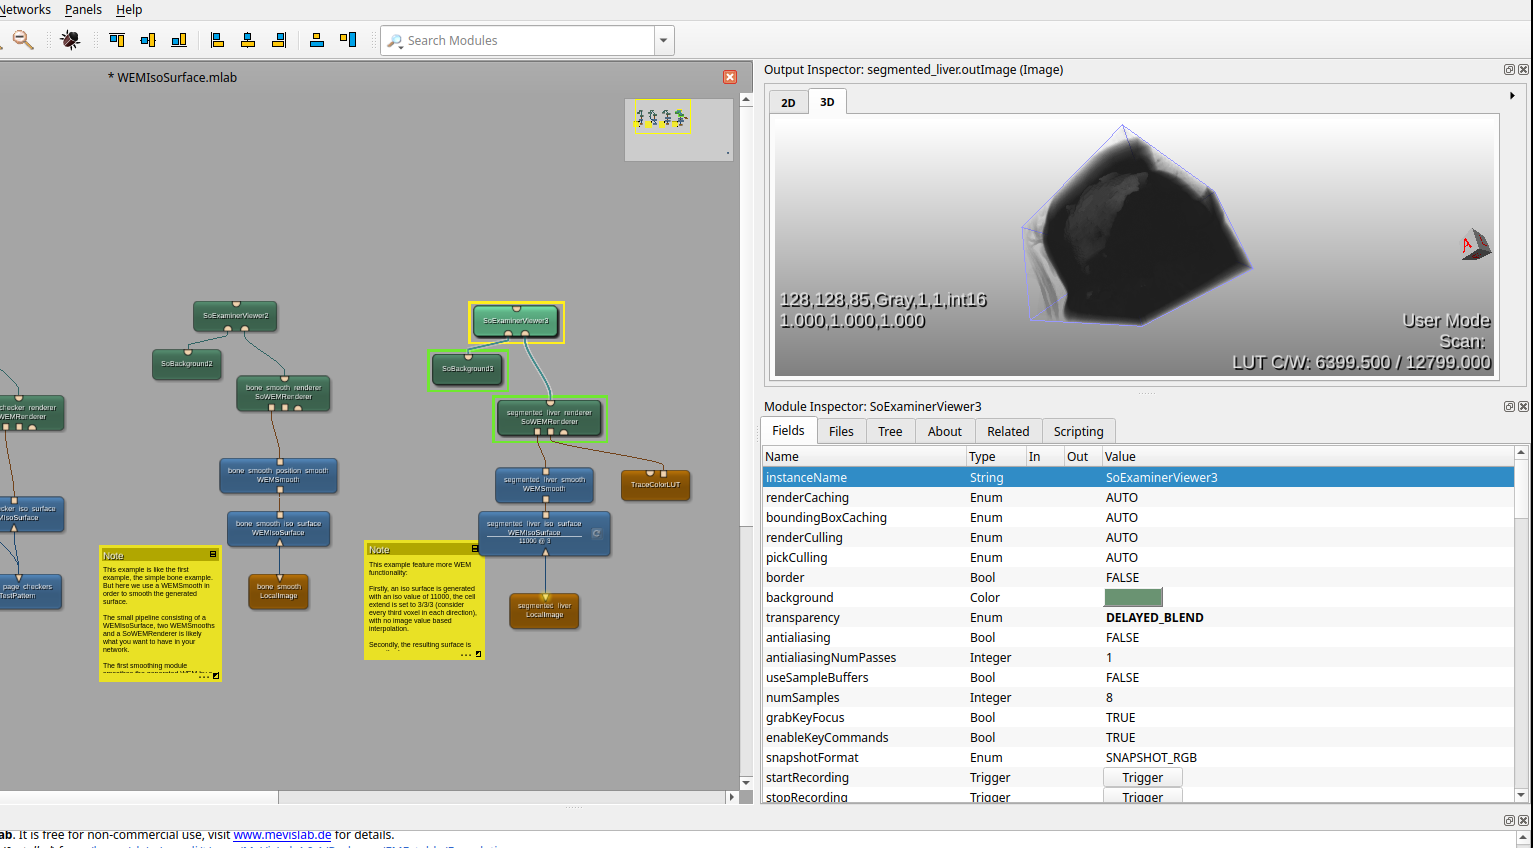Align selected modules to right edges

(279, 40)
